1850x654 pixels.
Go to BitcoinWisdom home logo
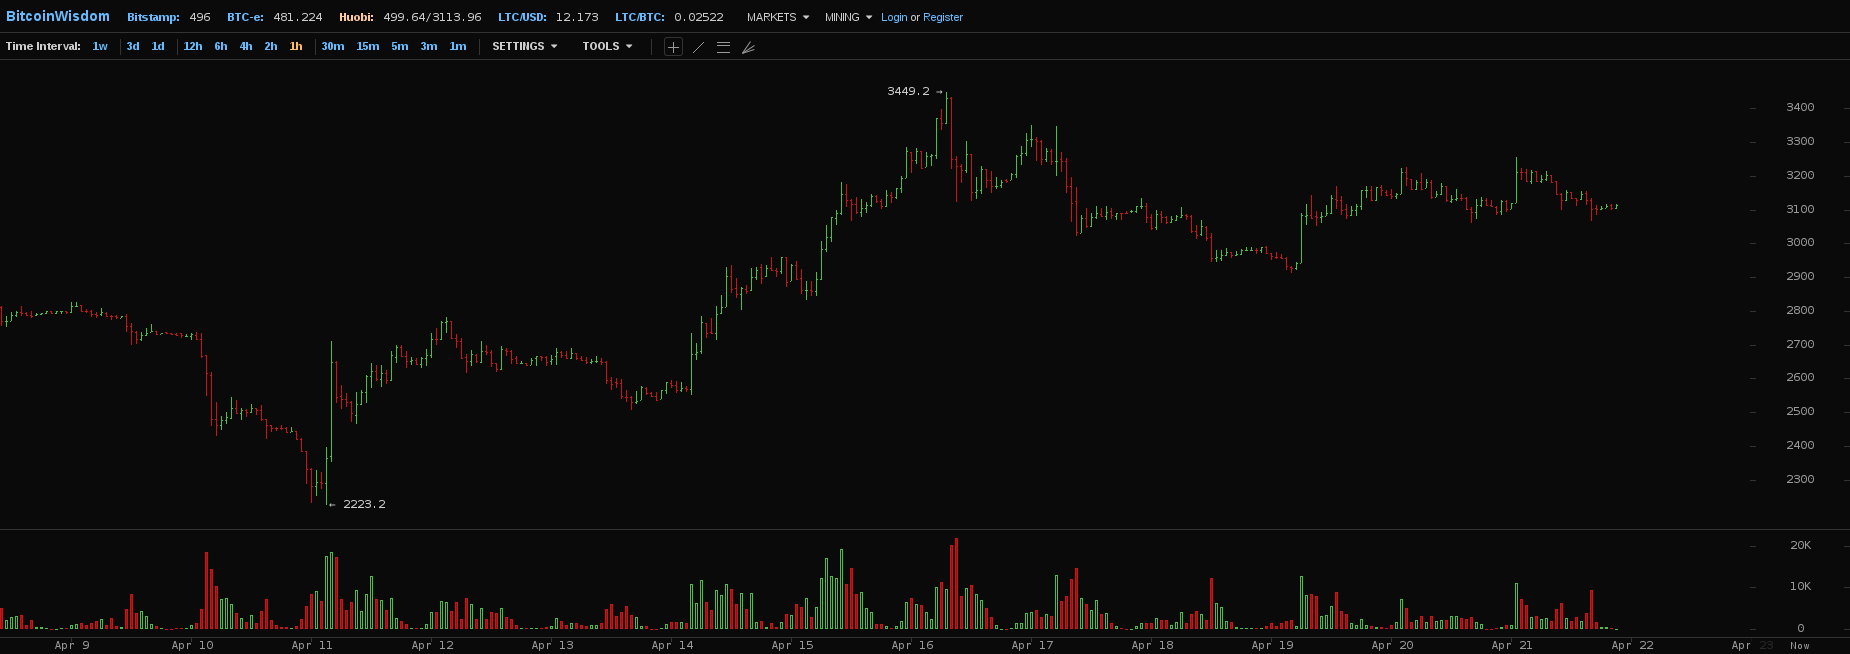[x=58, y=16]
